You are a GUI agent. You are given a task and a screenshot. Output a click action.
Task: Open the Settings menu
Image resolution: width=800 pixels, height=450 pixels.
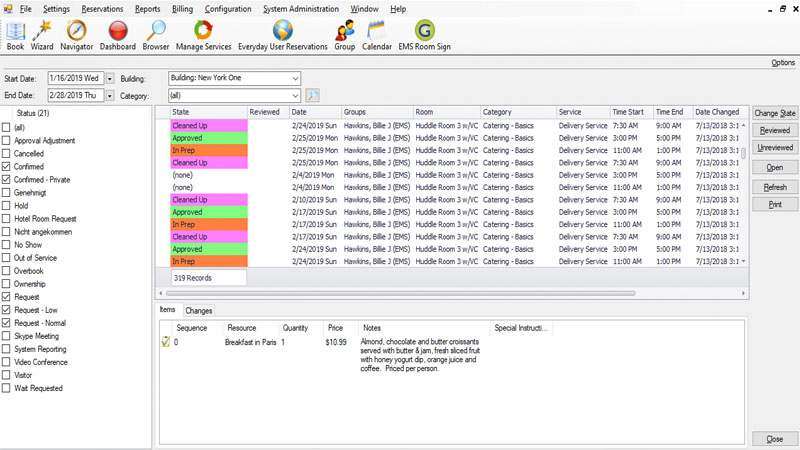[56, 9]
